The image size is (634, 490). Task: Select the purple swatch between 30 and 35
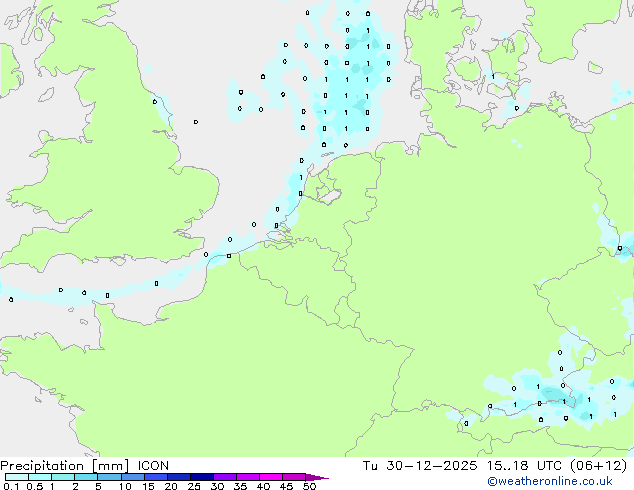pyautogui.click(x=225, y=477)
